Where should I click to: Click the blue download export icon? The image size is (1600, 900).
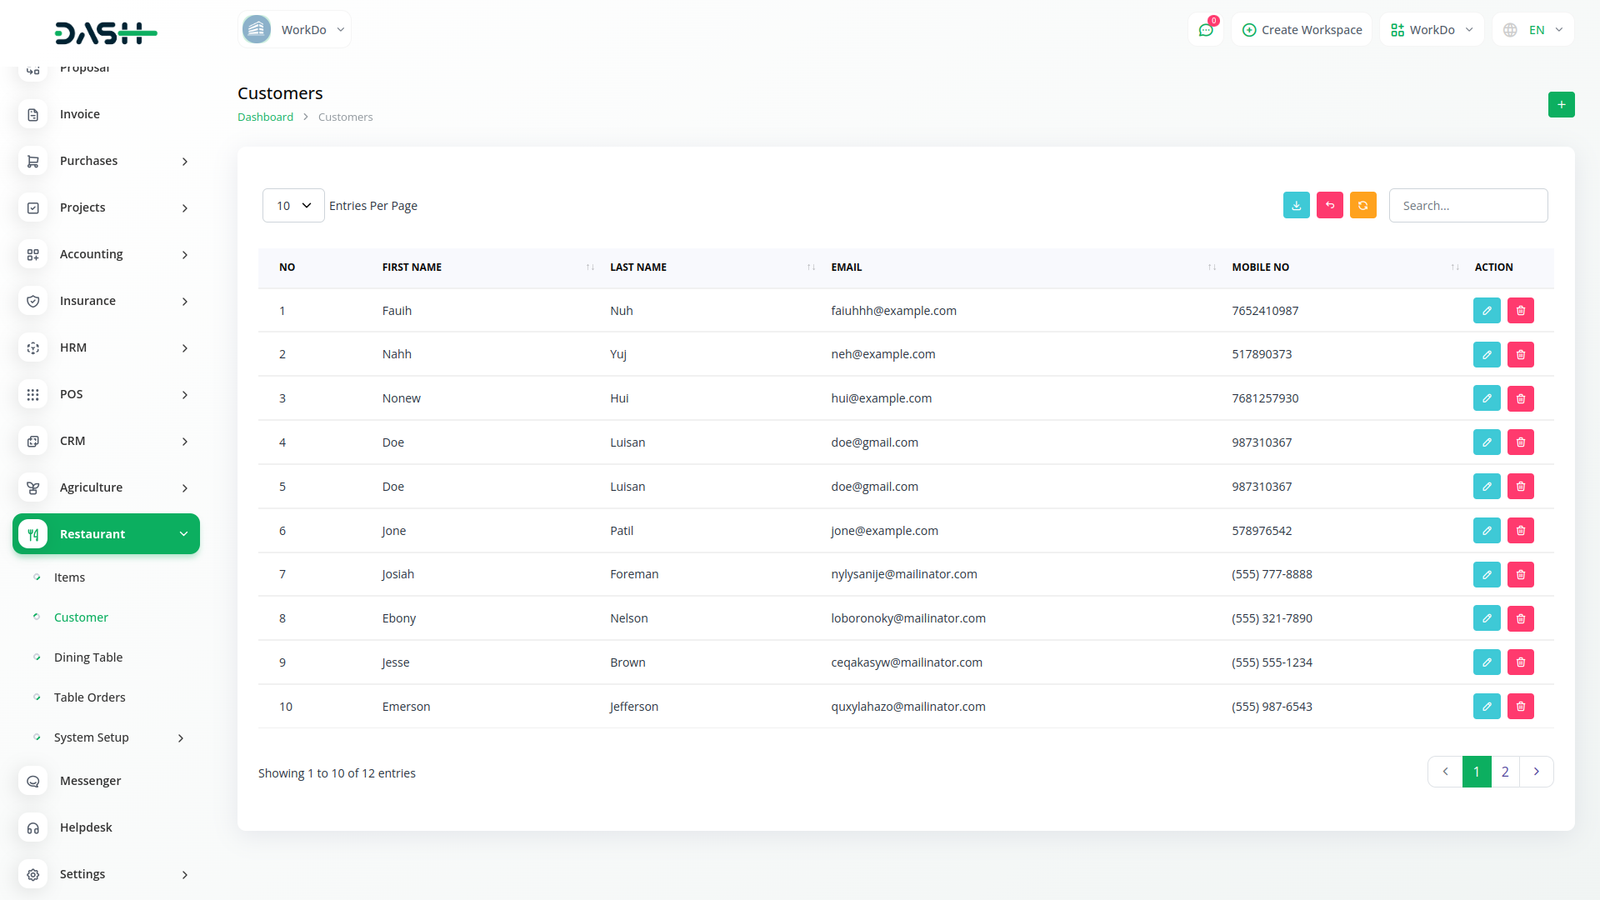pos(1296,205)
